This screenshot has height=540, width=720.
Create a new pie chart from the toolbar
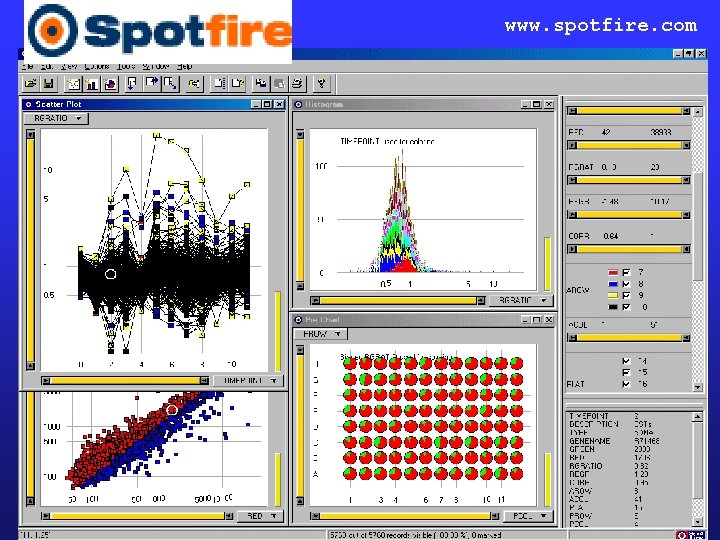(110, 84)
